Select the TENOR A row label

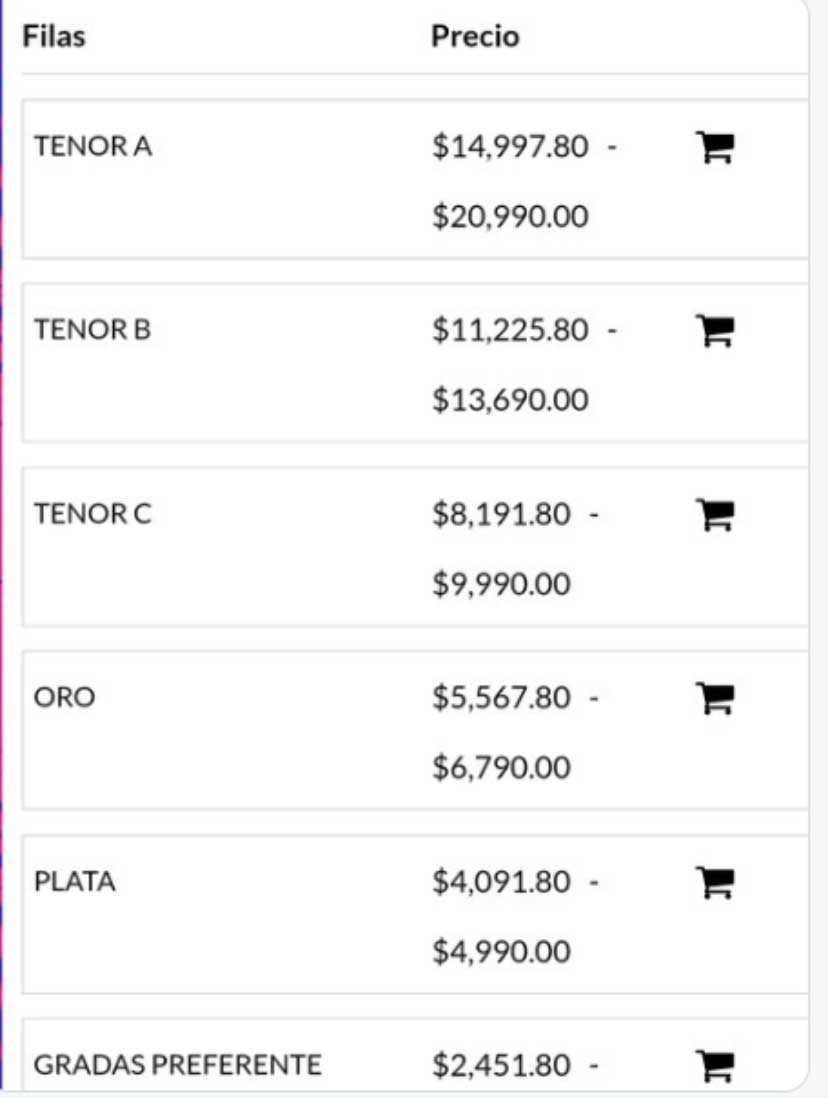pos(93,147)
